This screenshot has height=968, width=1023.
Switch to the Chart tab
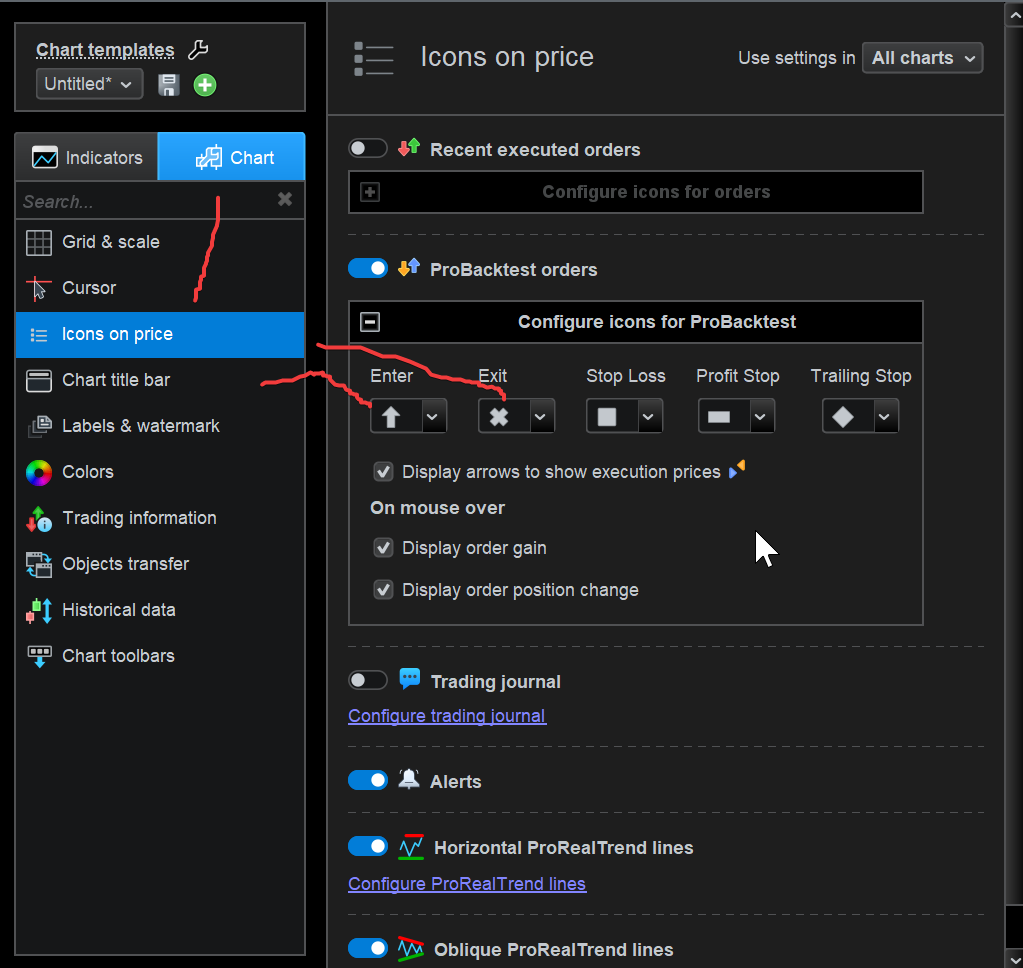(232, 157)
